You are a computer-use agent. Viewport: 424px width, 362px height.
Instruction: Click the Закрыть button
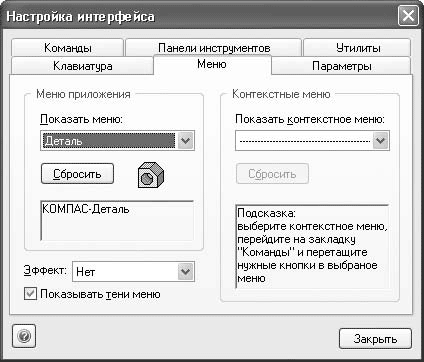375,339
